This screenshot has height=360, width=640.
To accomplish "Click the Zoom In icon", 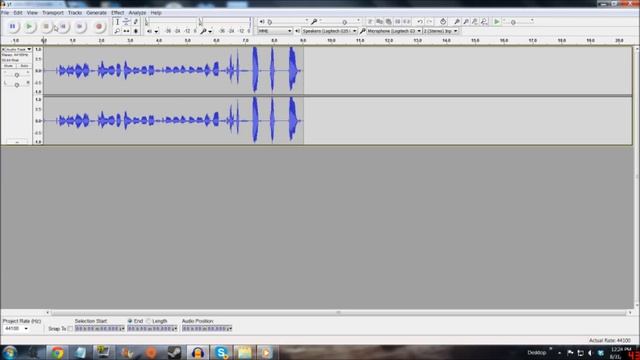I will tap(457, 22).
